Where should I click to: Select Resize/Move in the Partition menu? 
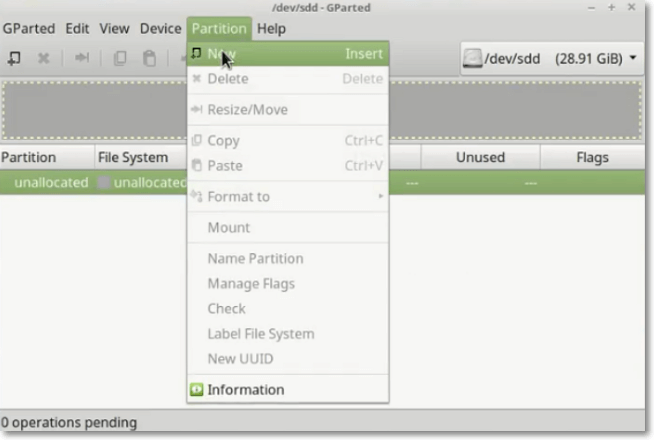coord(288,110)
